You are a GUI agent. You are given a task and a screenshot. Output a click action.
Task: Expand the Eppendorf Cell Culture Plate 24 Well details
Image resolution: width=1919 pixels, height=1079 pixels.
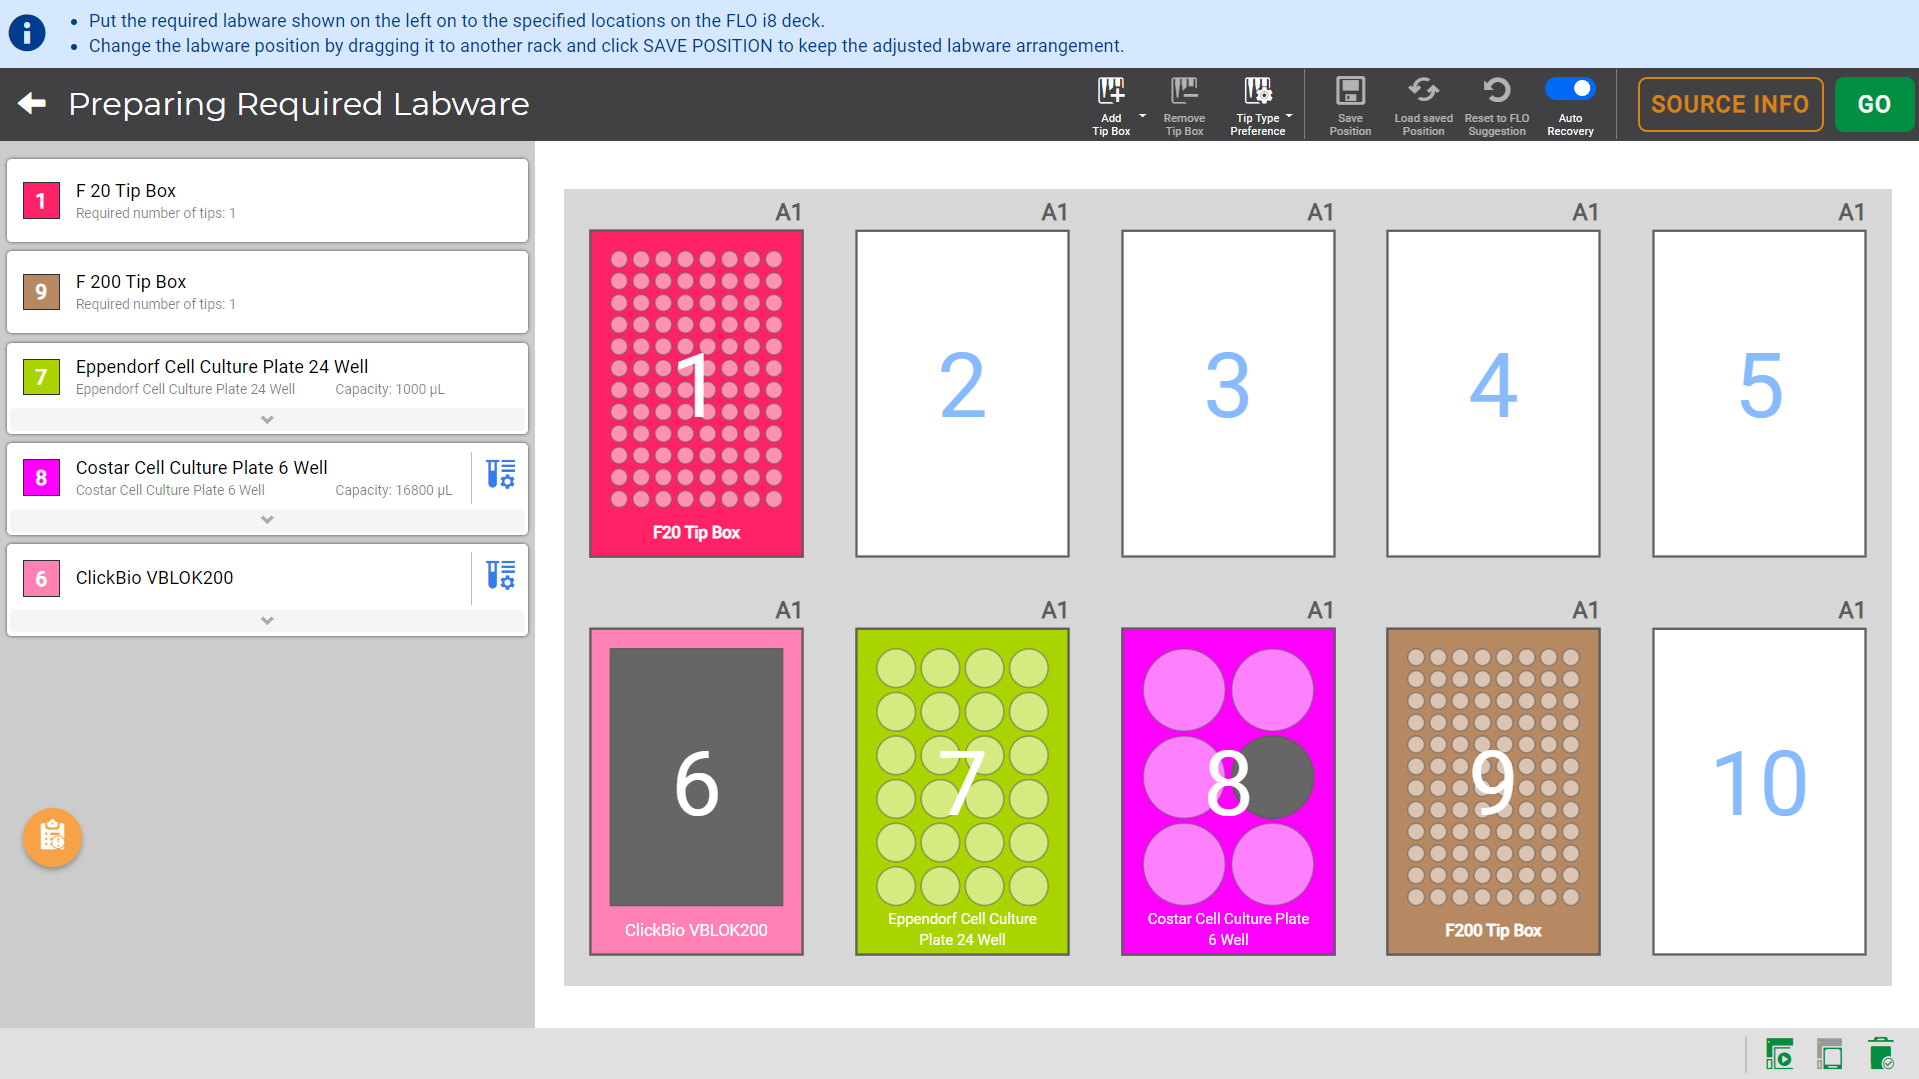tap(267, 420)
